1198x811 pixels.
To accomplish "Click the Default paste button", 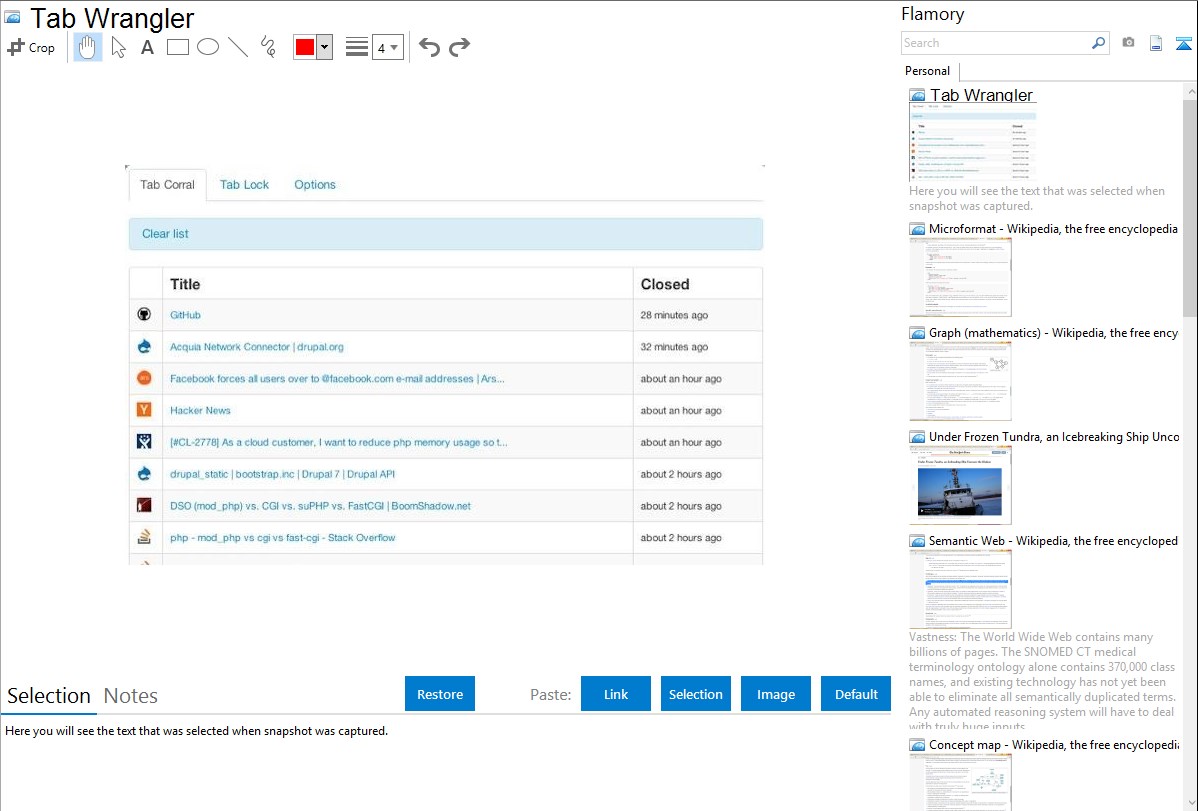I will coord(856,694).
